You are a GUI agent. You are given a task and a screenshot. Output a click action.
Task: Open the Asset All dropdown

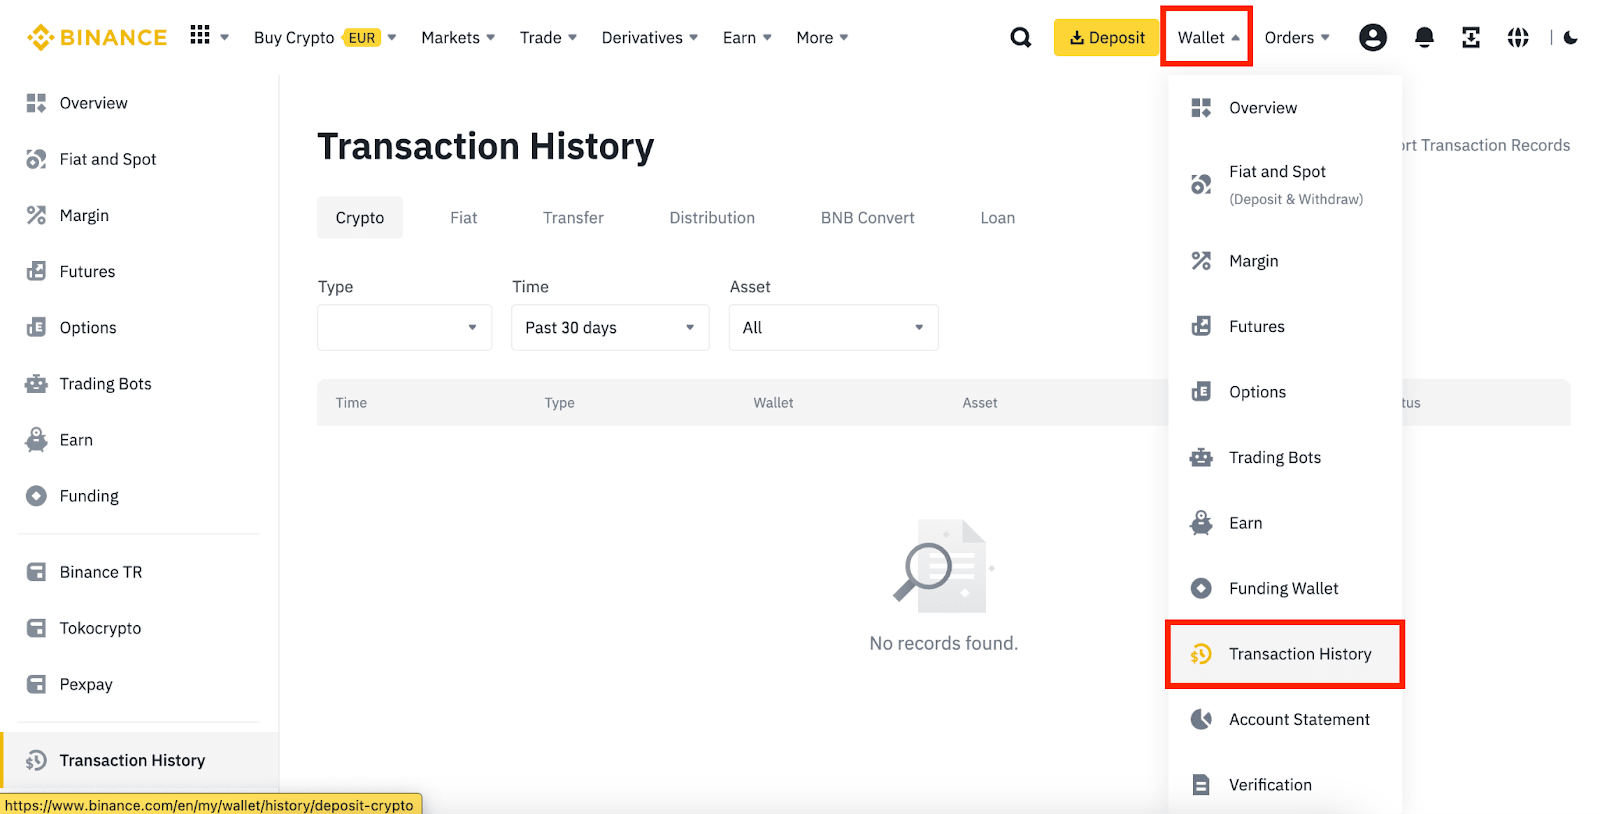point(833,328)
